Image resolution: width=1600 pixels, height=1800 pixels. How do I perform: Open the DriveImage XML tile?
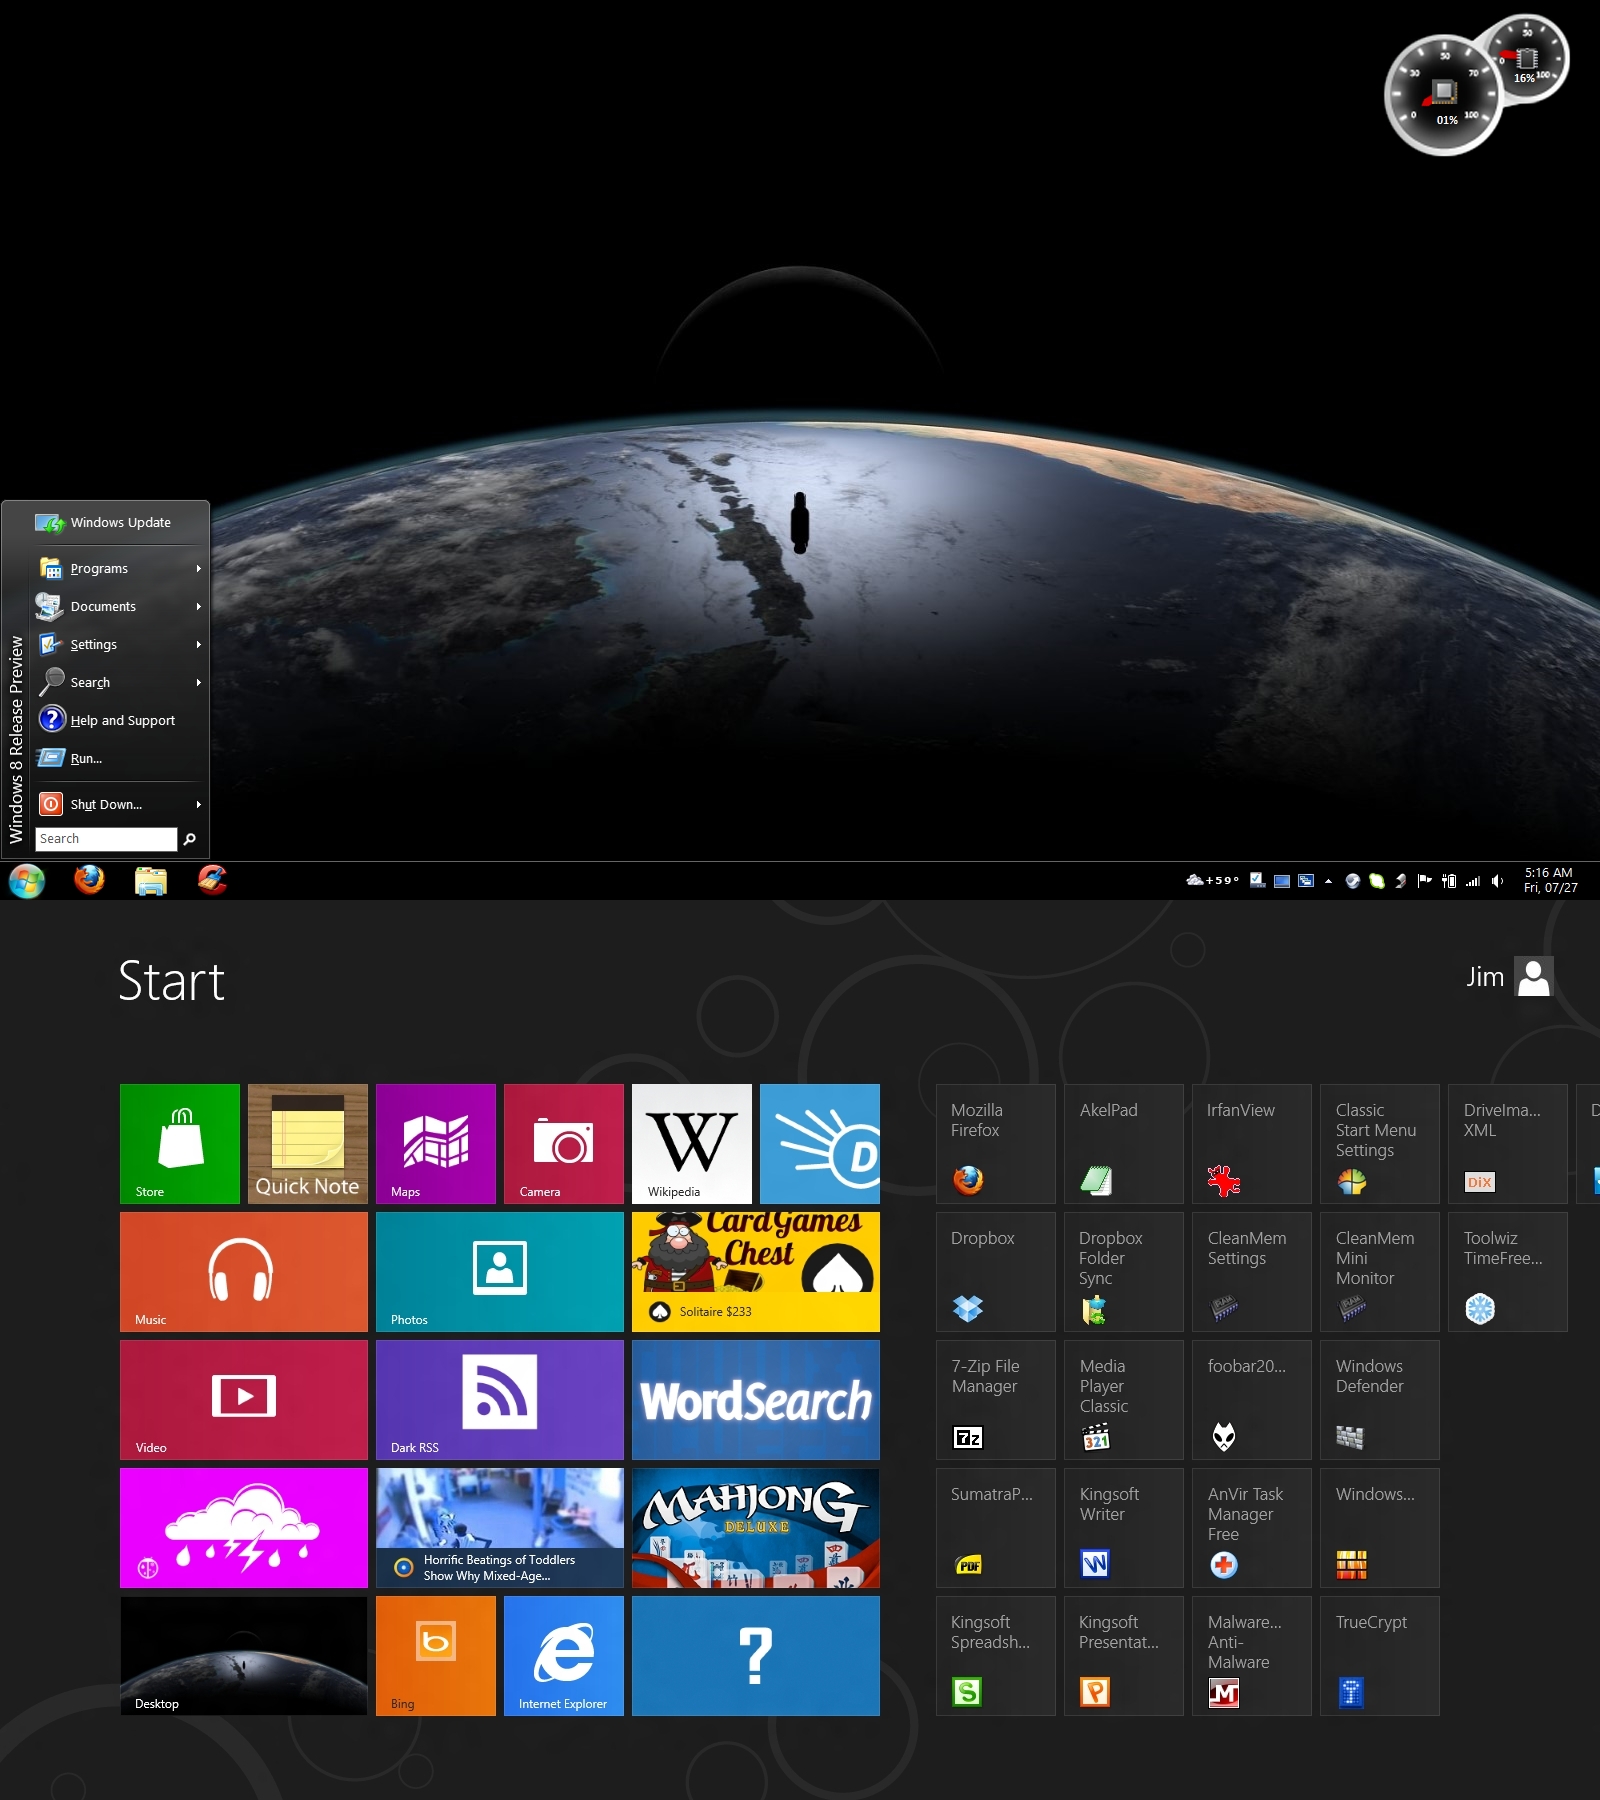coord(1508,1143)
